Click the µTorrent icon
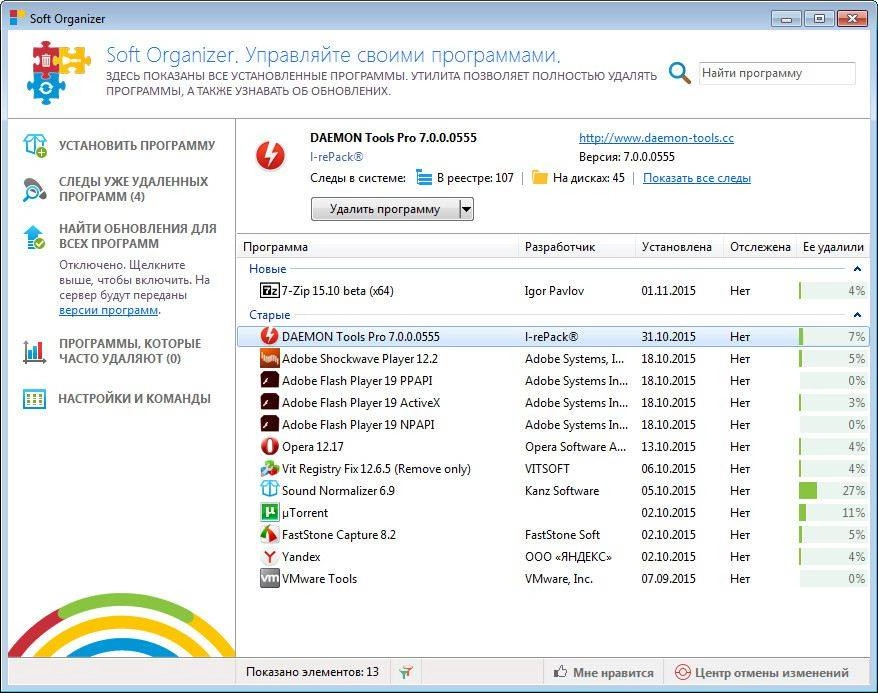The image size is (878, 693). 269,512
